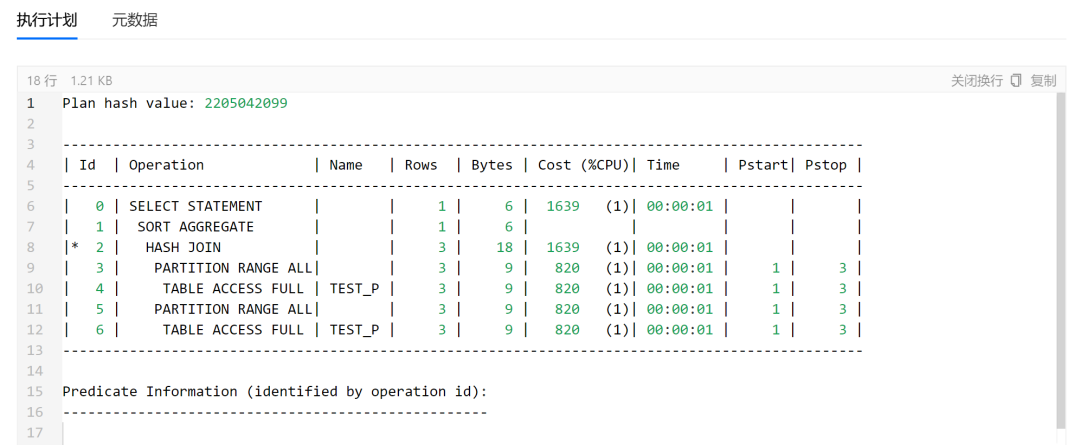Image resolution: width=1080 pixels, height=445 pixels.
Task: Click the 1.21 KB size label
Action: coord(92,81)
